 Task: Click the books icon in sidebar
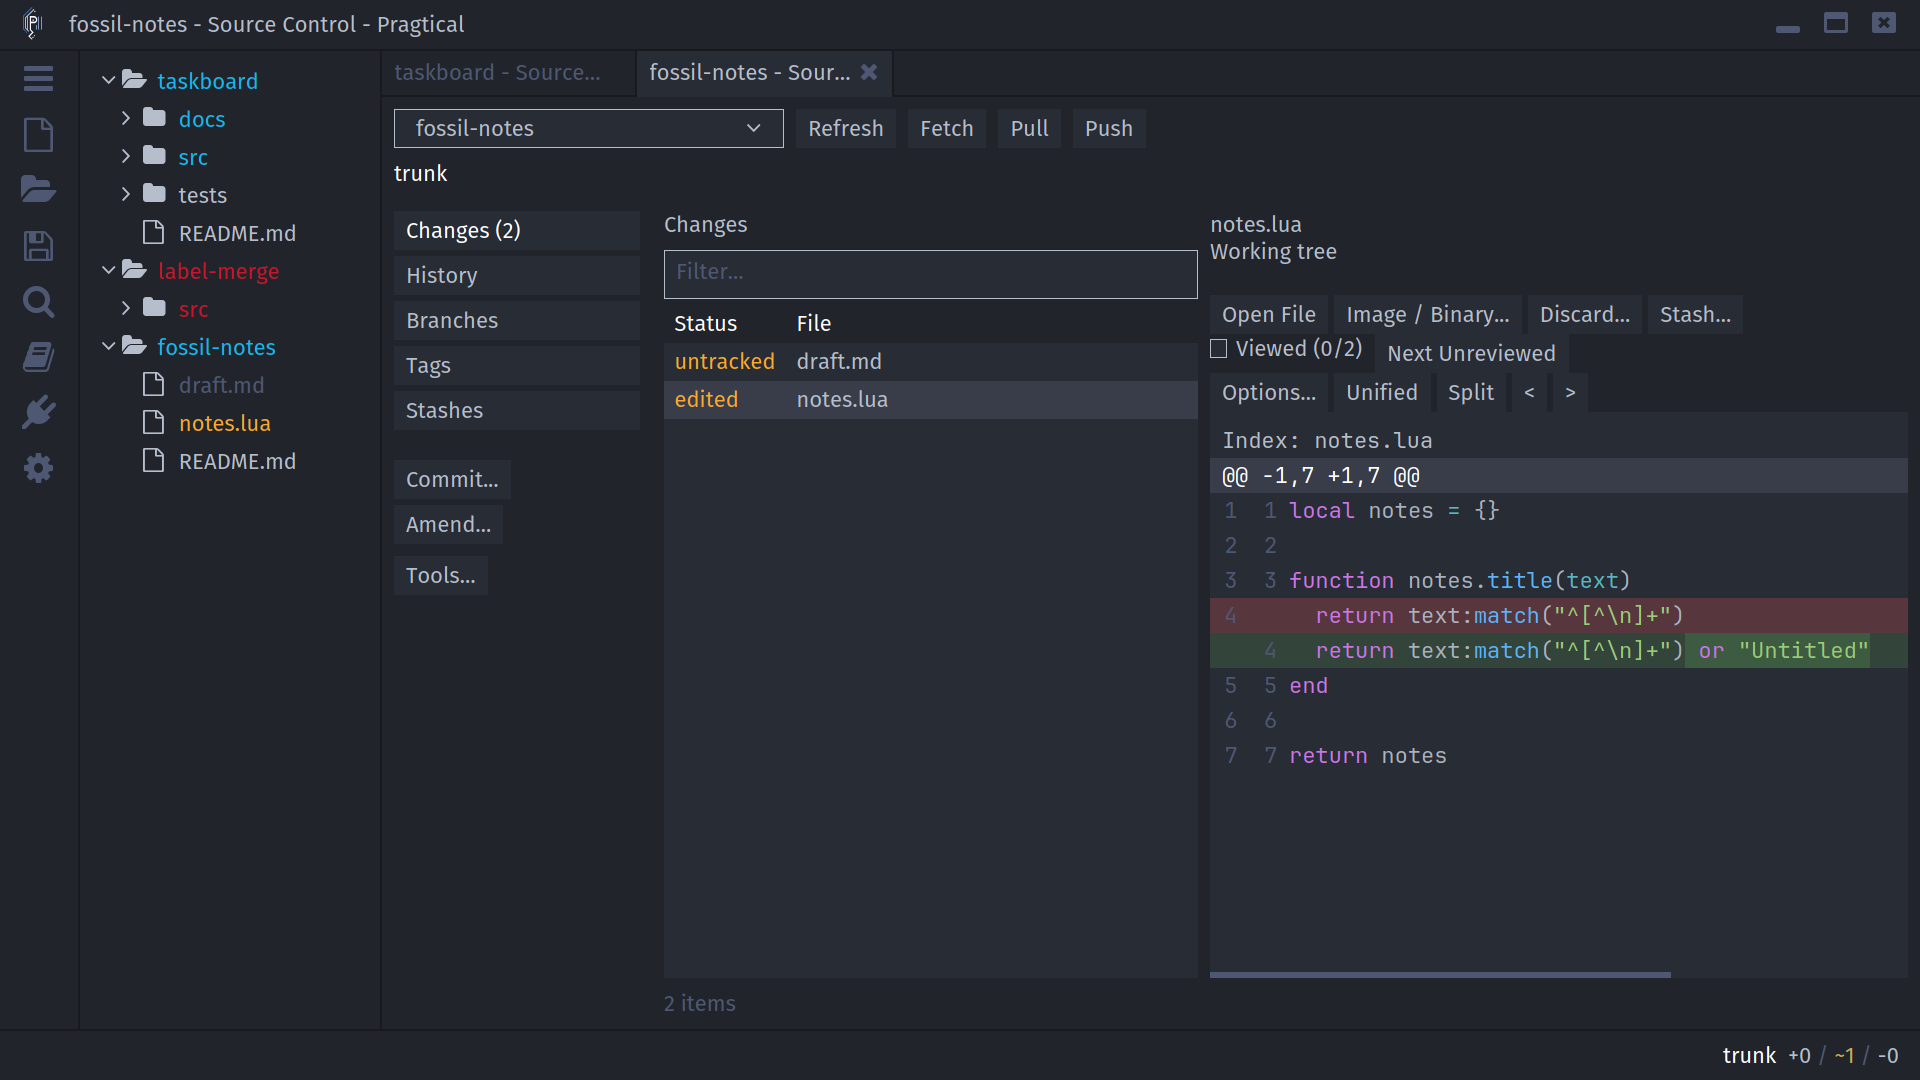[38, 357]
